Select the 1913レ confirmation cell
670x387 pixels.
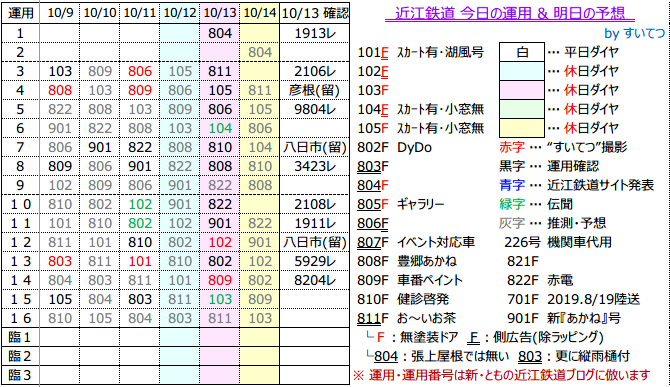pos(315,33)
